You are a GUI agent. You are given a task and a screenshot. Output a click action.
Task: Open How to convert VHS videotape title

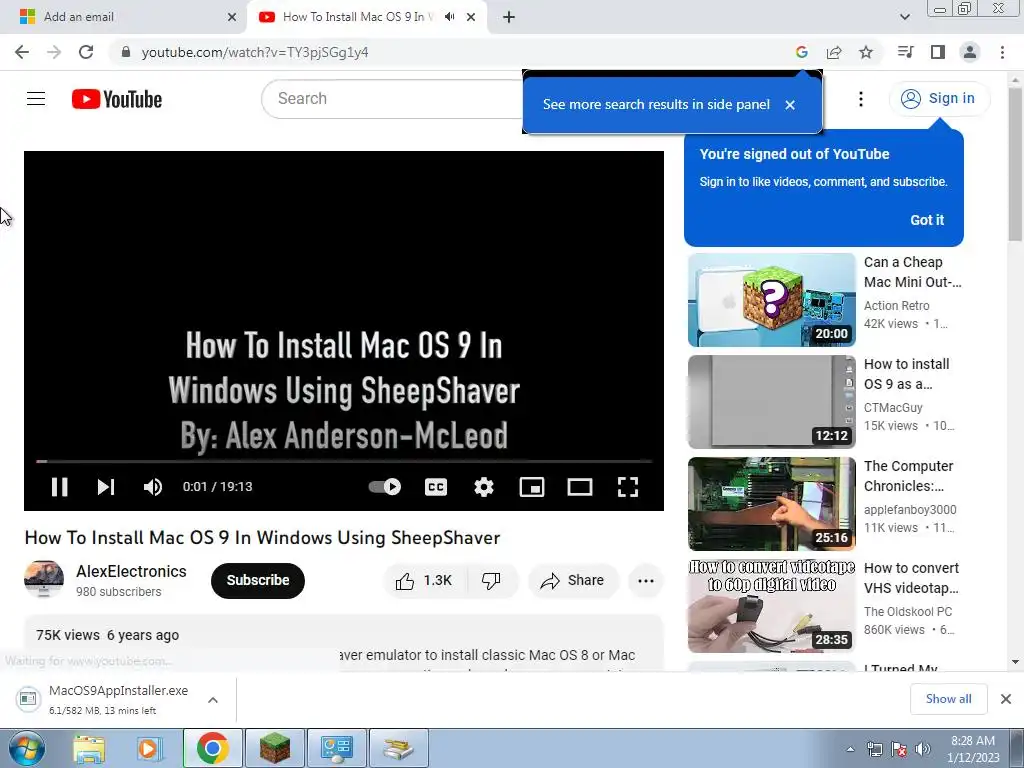911,578
